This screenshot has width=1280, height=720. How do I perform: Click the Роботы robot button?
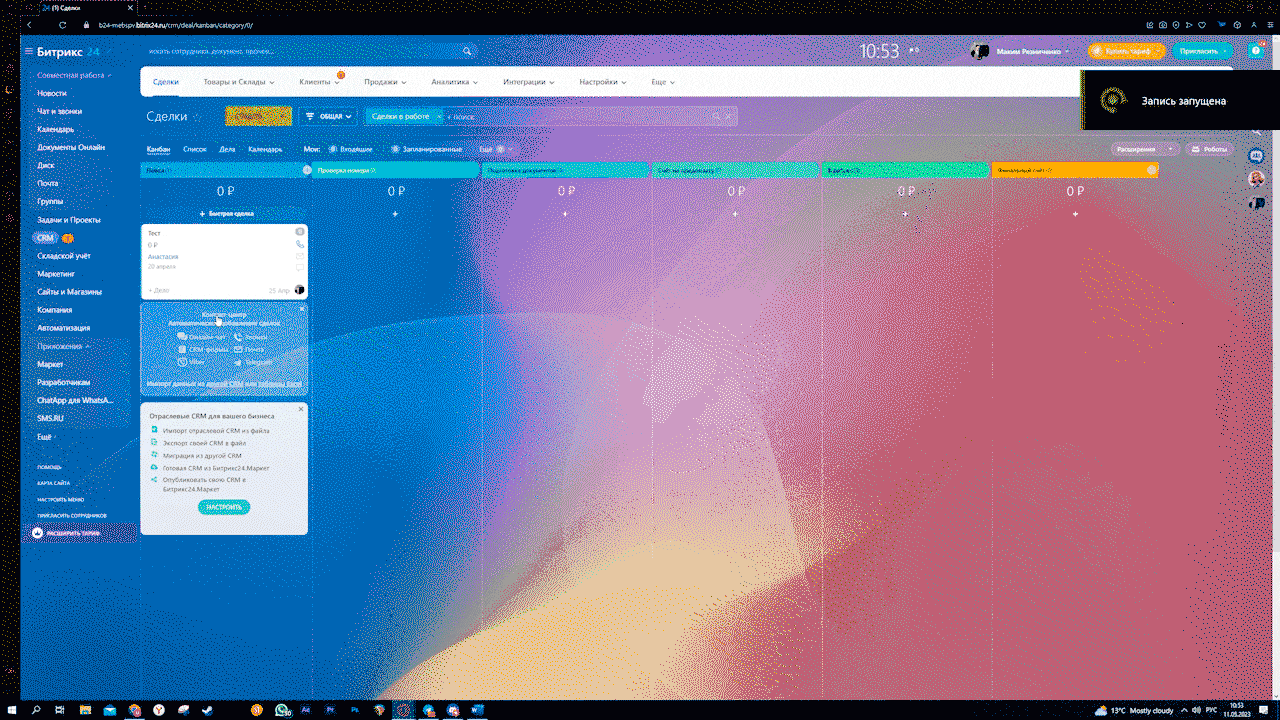point(1209,149)
